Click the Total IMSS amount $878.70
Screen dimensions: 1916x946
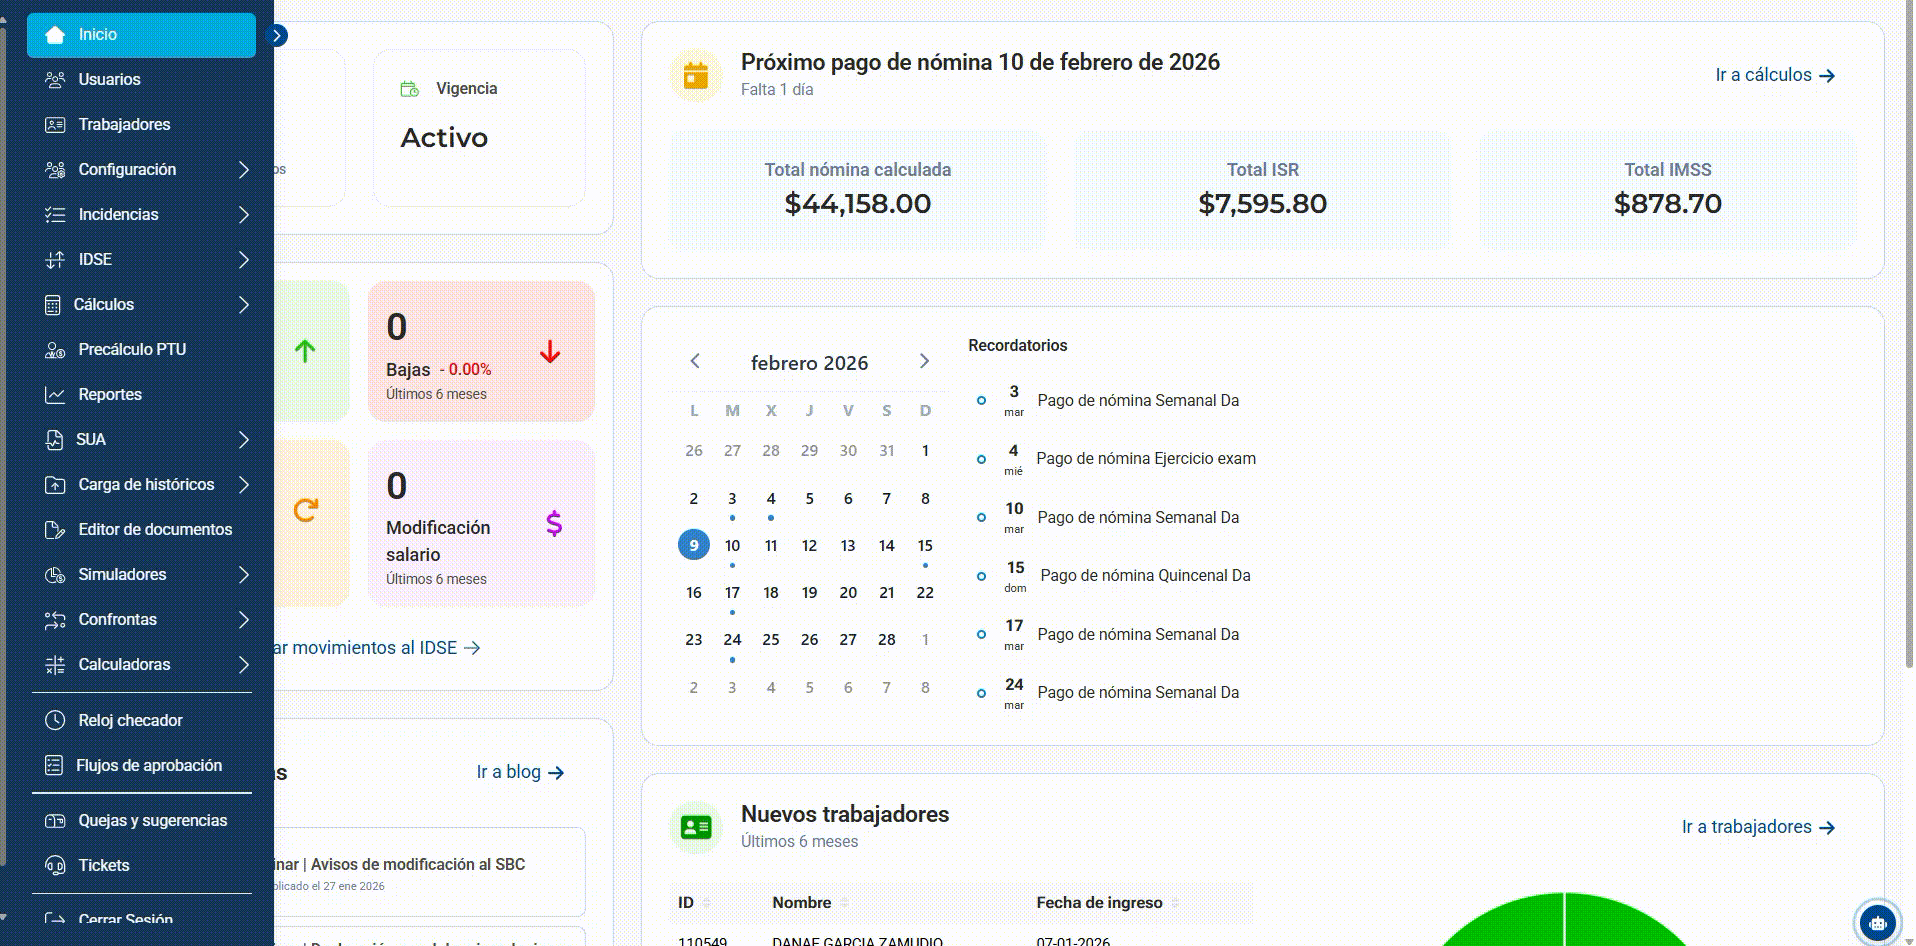click(x=1667, y=204)
